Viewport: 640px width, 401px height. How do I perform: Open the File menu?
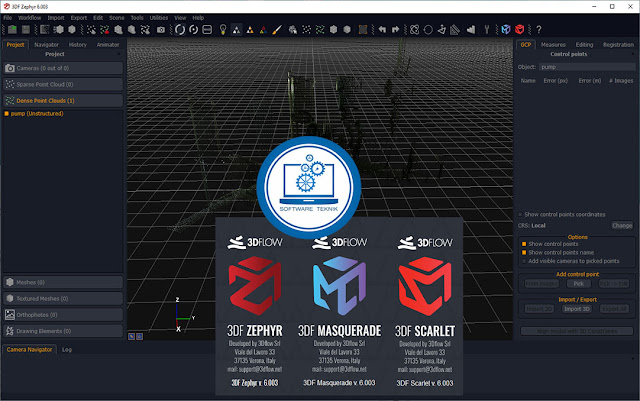tap(8, 18)
